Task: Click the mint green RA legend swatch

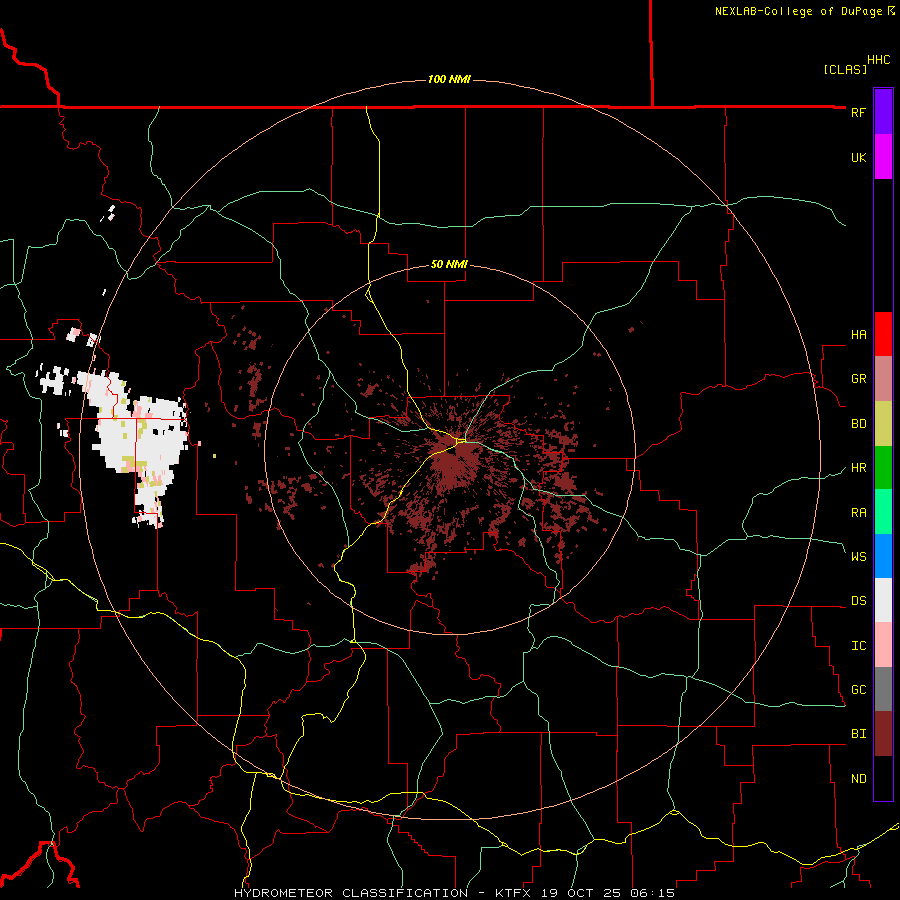Action: tap(883, 512)
